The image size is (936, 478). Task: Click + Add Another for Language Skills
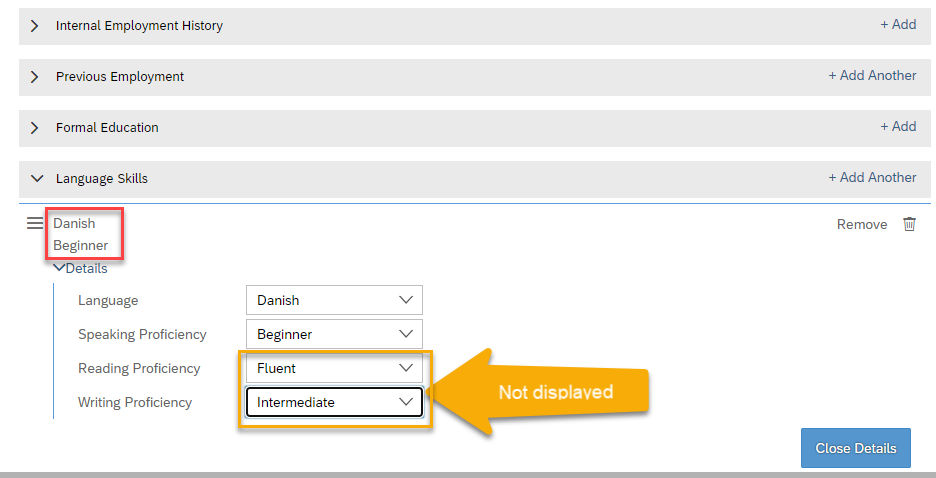(872, 177)
